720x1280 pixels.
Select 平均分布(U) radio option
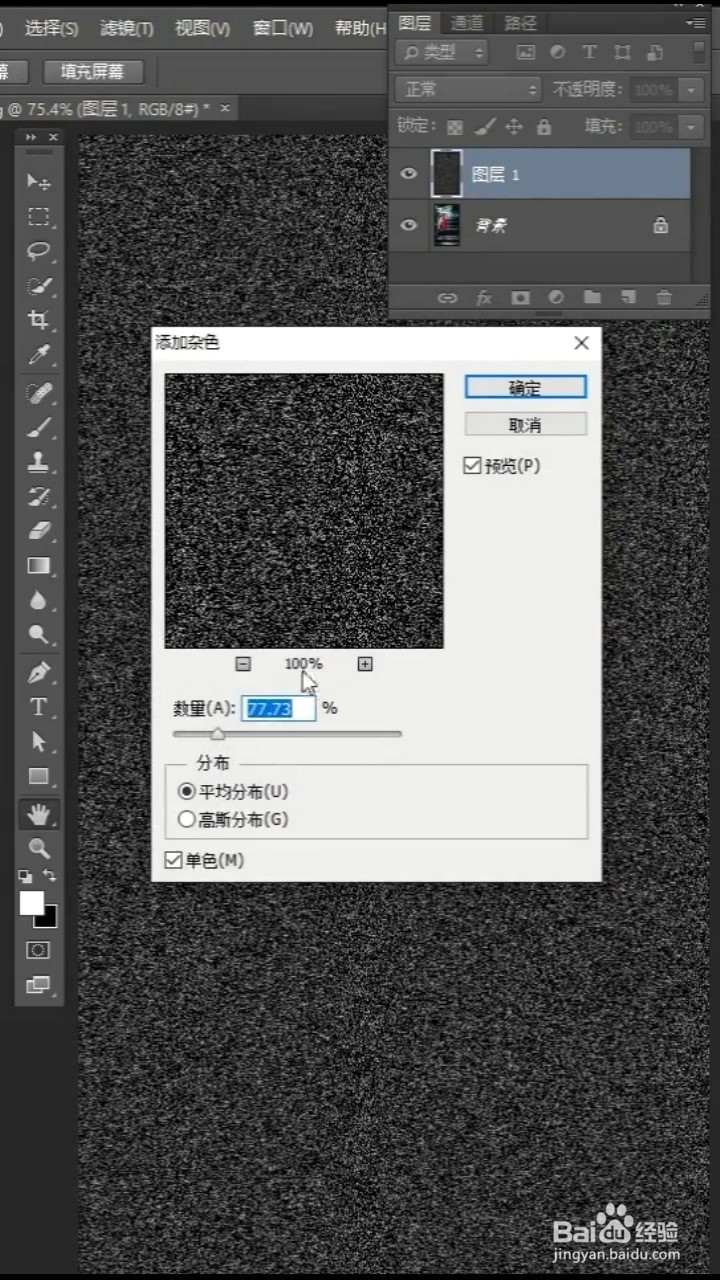coord(186,791)
